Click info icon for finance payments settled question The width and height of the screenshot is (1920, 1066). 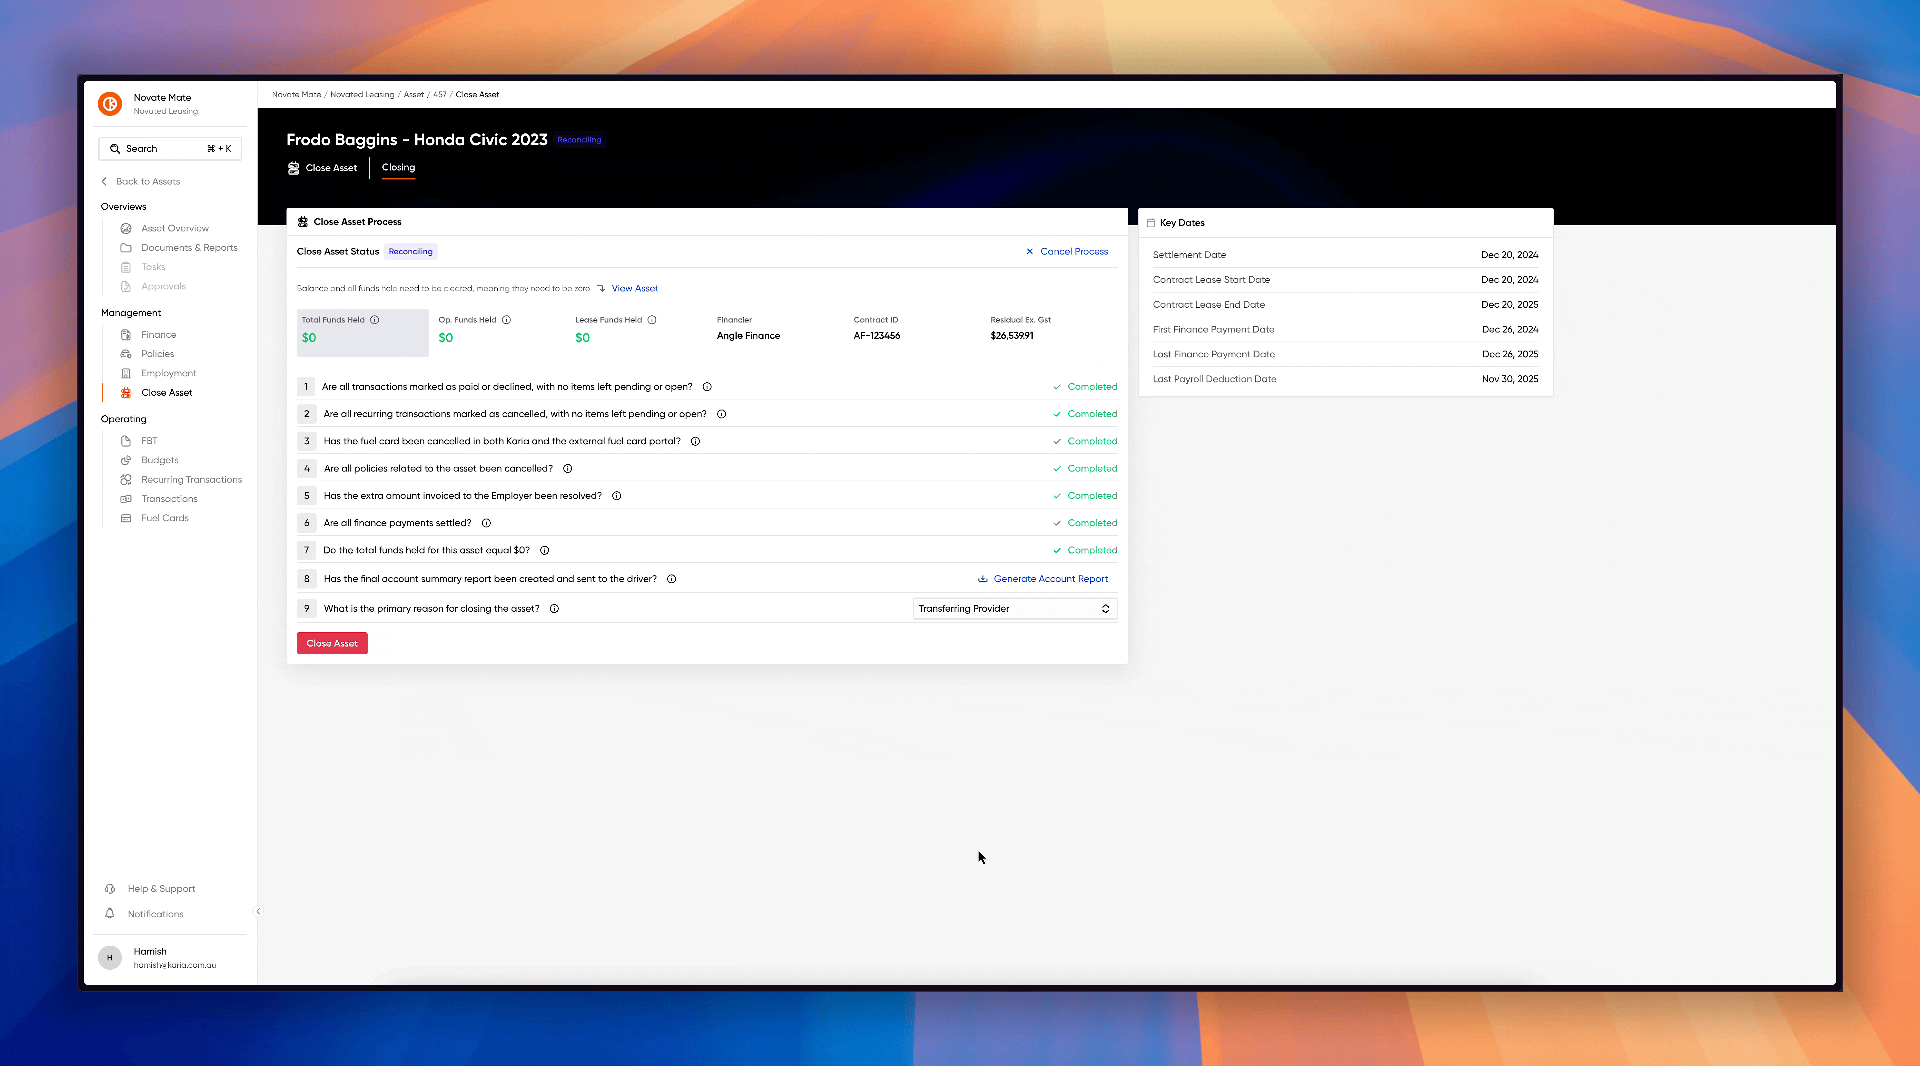coord(487,523)
